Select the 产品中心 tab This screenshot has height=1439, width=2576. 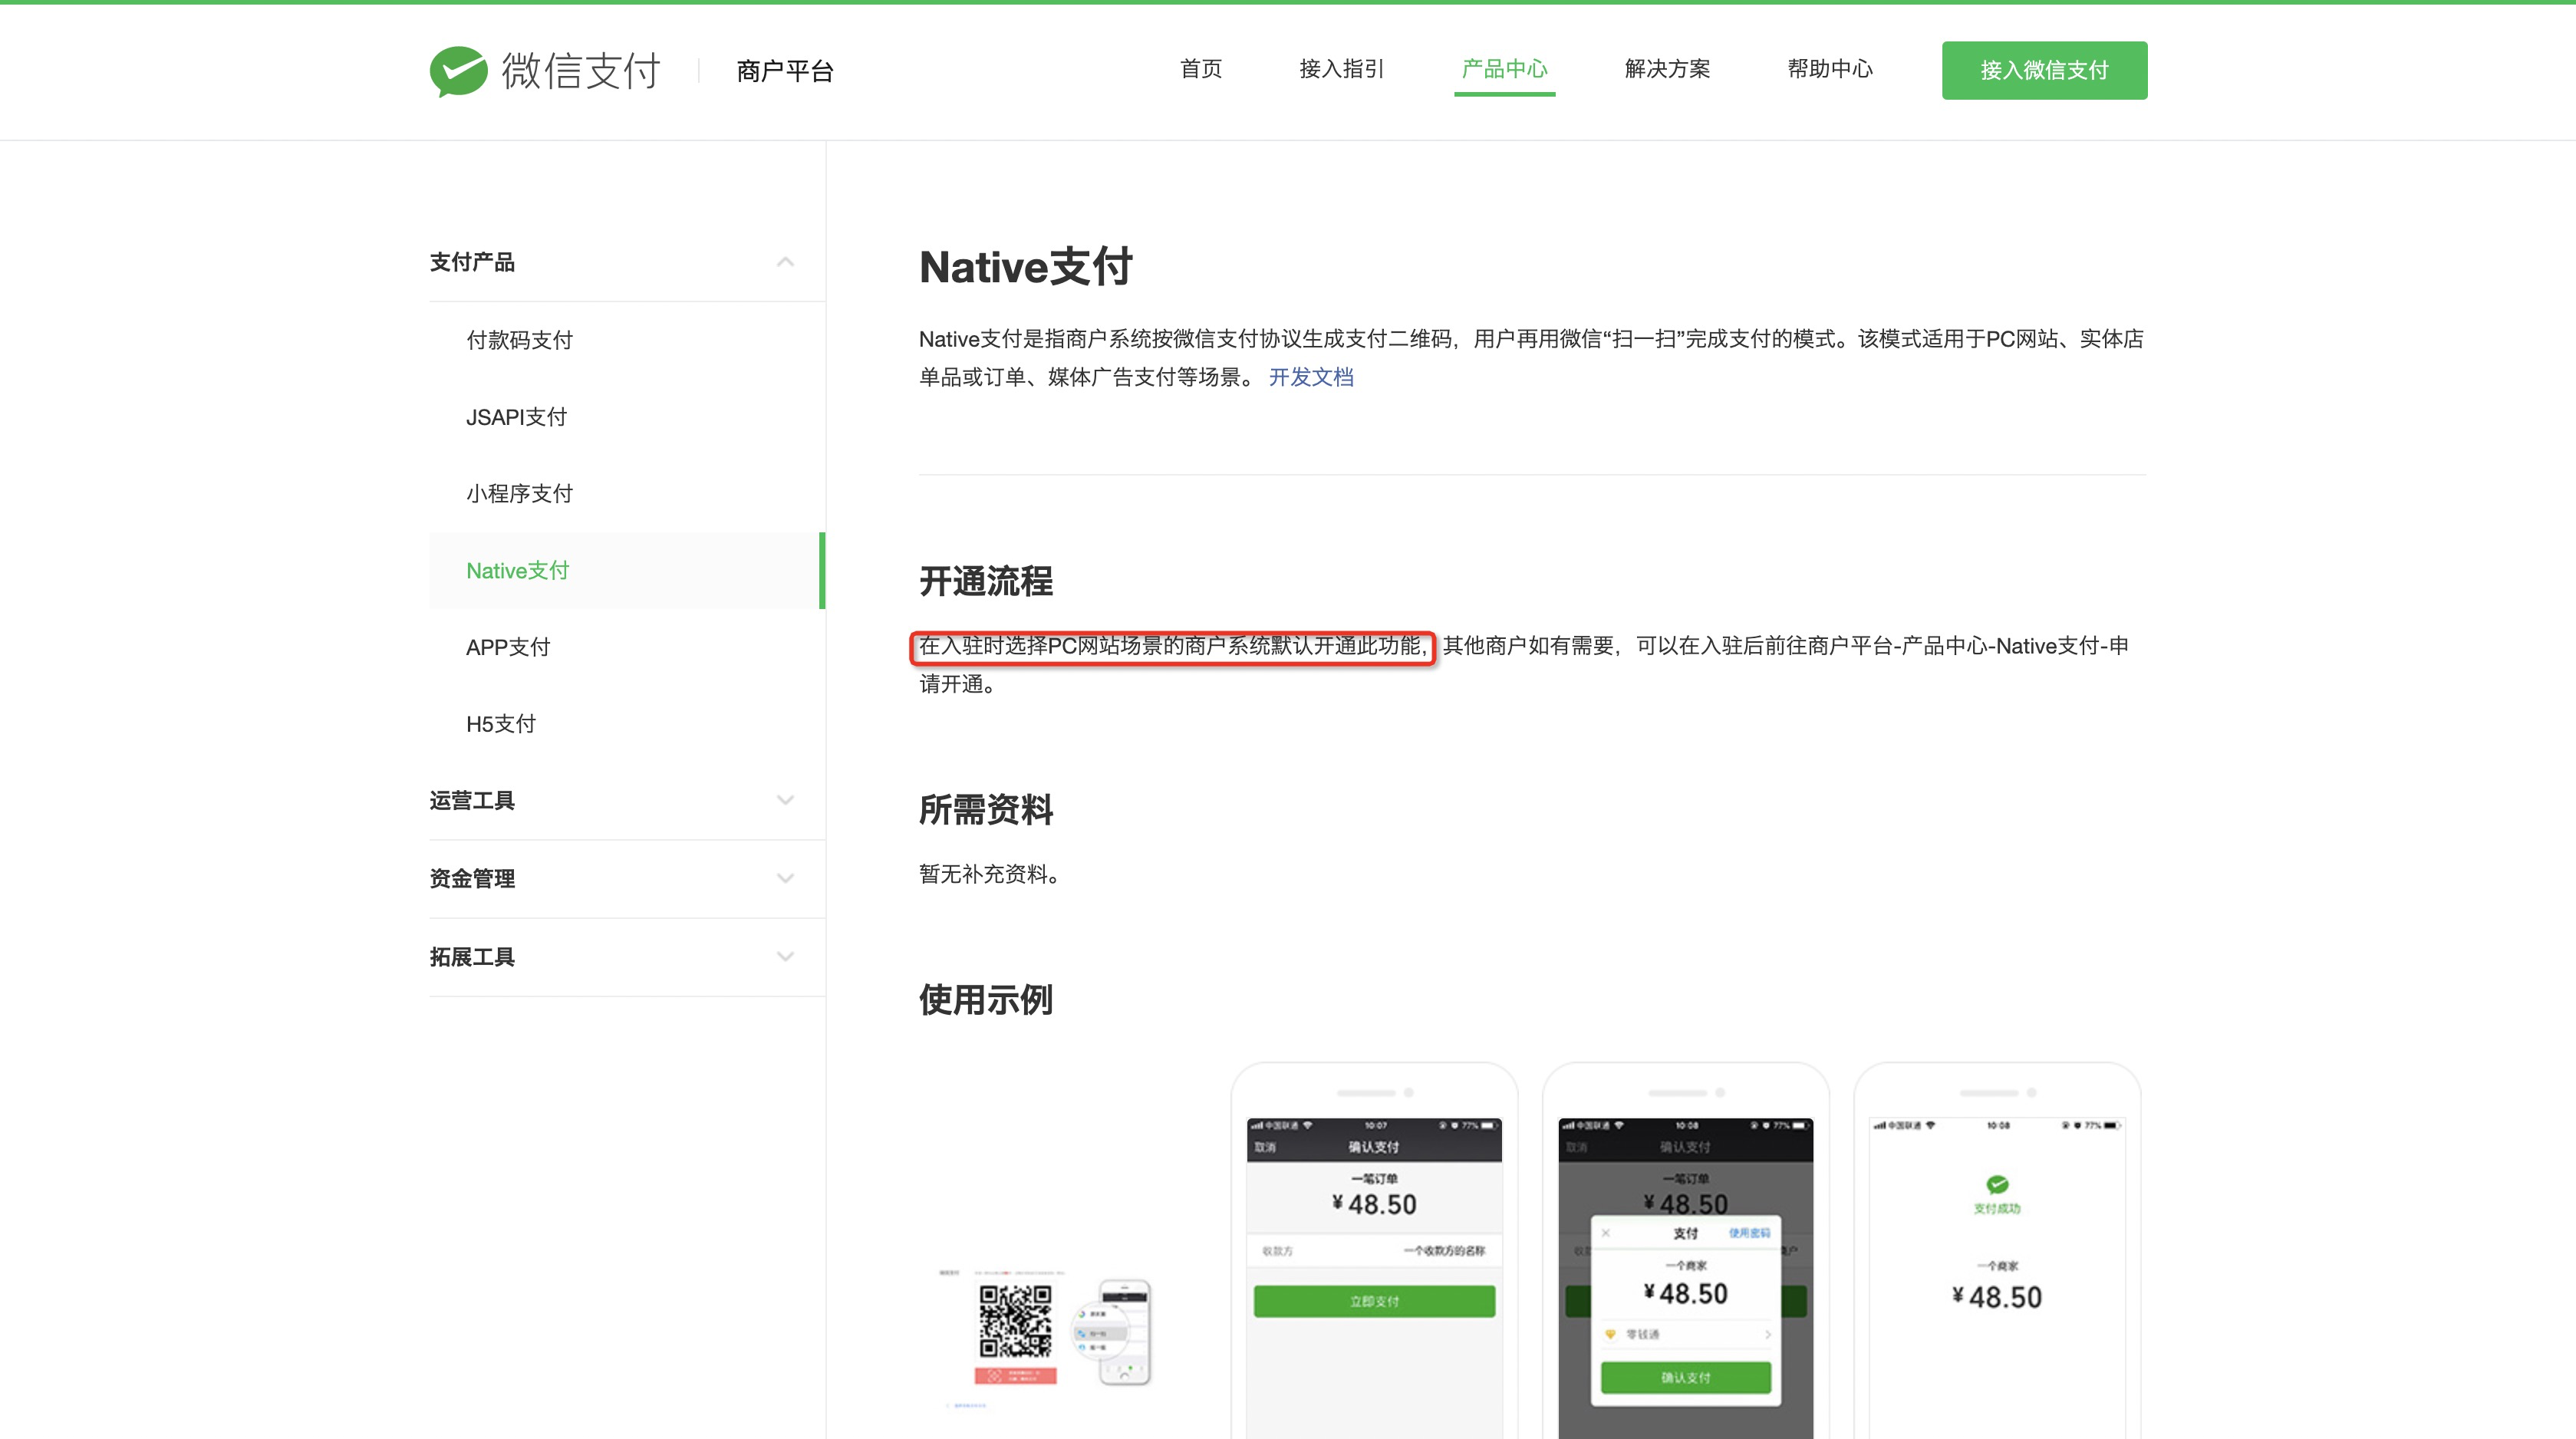pos(1504,69)
